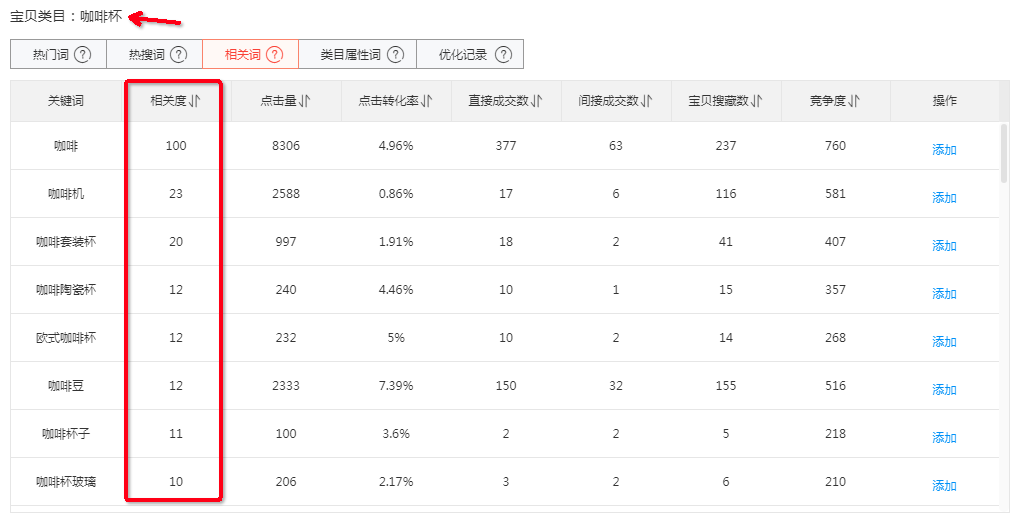The height and width of the screenshot is (518, 1027).
Task: Click the 宝贝类目：咖啡杯 label
Action: pyautogui.click(x=66, y=16)
